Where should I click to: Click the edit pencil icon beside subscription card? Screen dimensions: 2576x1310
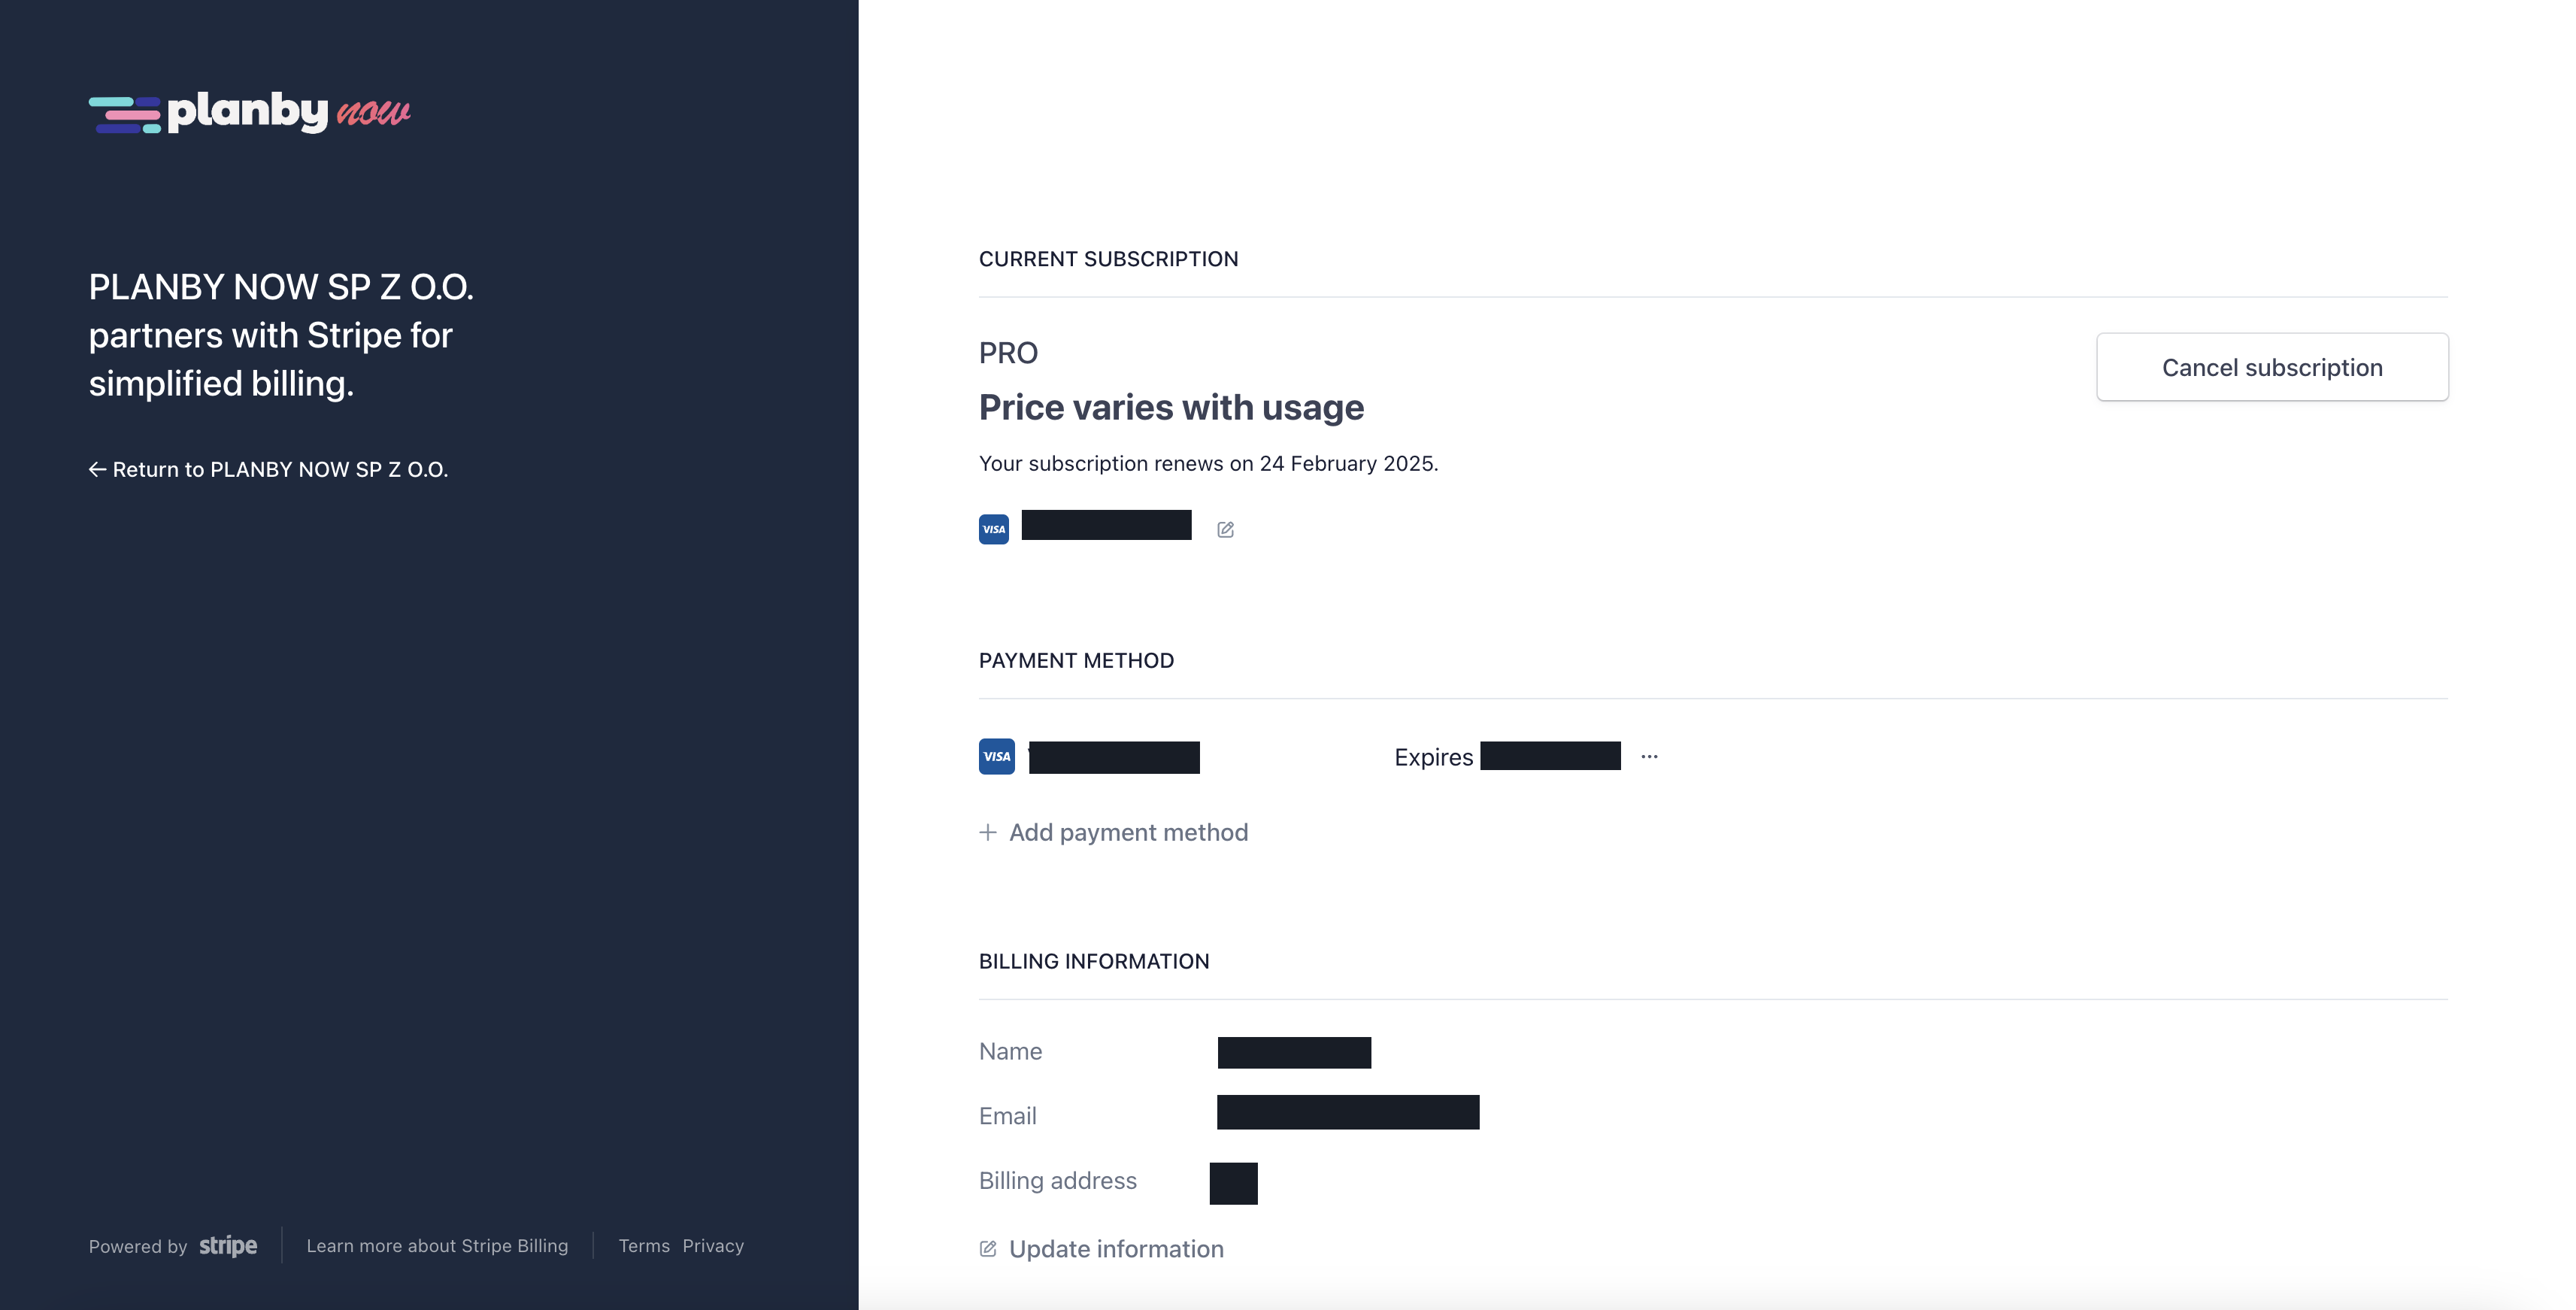1225,530
